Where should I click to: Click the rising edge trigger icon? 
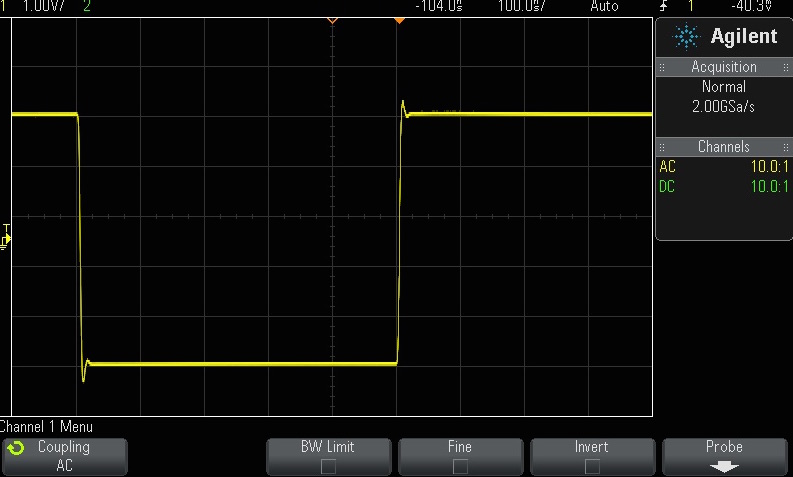(x=664, y=6)
